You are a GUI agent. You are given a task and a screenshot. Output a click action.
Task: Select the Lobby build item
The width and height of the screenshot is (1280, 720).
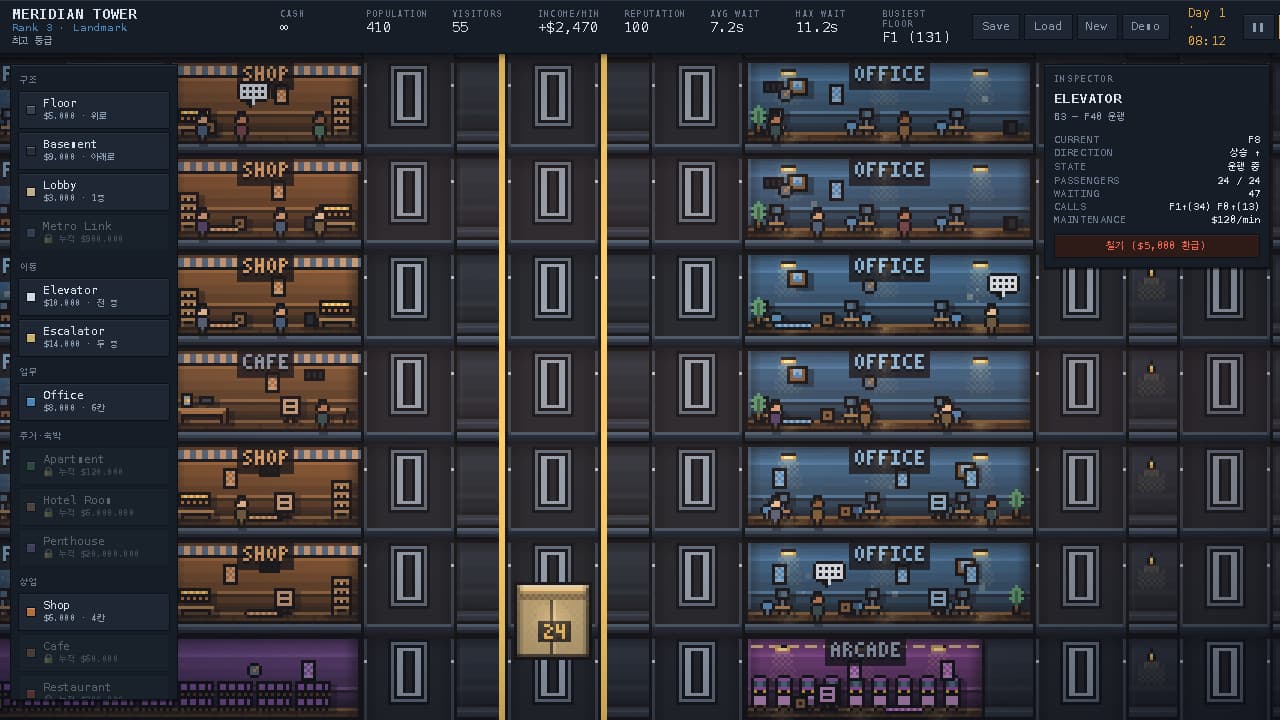[94, 191]
